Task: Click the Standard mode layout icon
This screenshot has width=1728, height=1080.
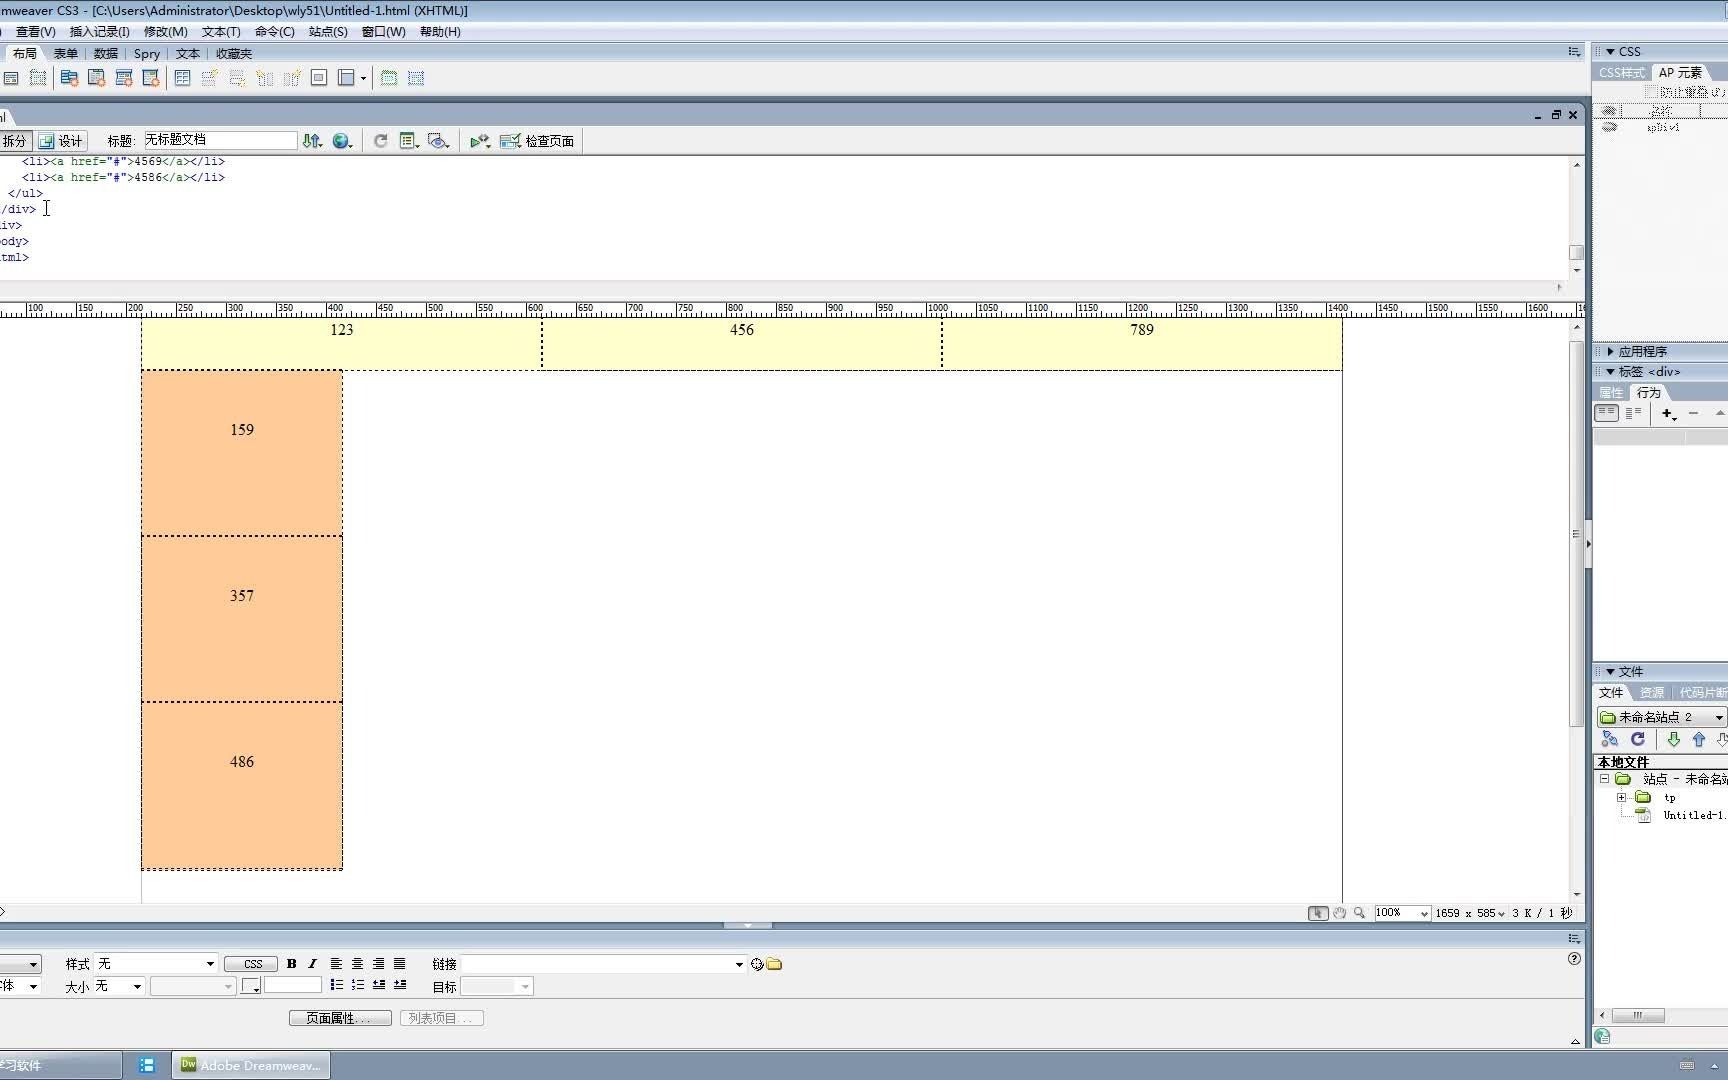Action: [x=389, y=78]
